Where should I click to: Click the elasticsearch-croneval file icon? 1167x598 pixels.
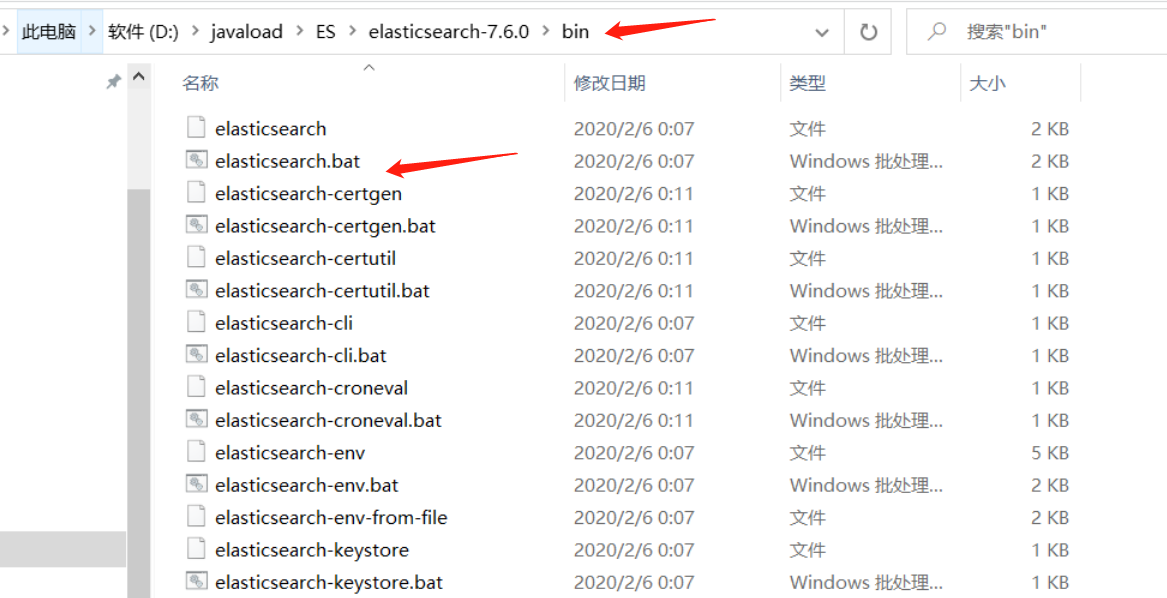pyautogui.click(x=196, y=387)
